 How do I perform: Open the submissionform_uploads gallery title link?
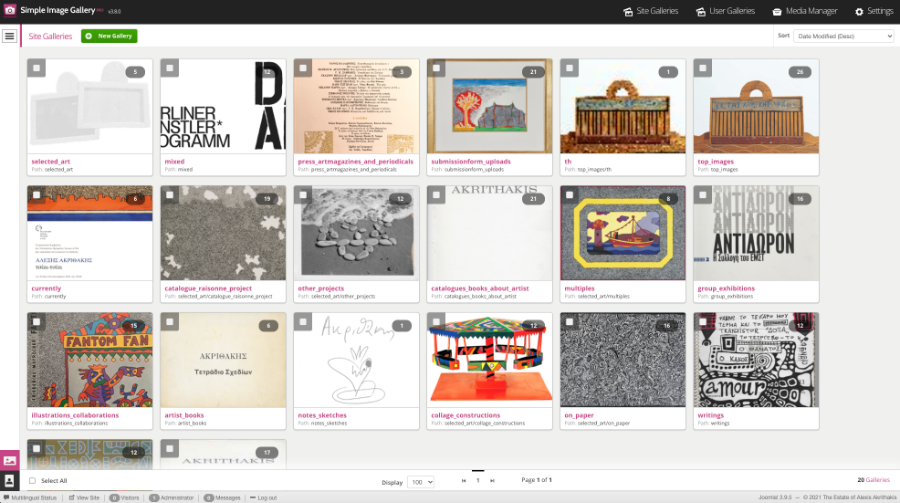click(471, 161)
